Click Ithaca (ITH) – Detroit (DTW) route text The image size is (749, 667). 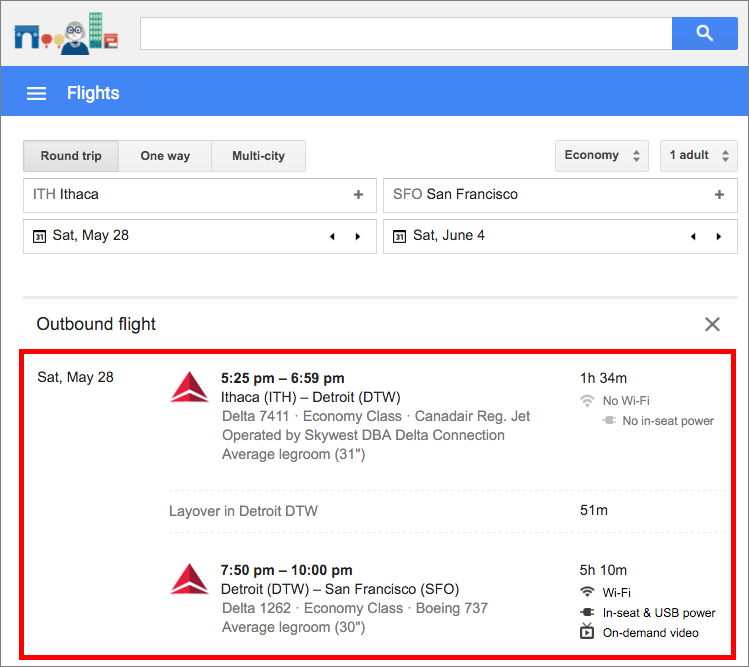click(x=310, y=397)
